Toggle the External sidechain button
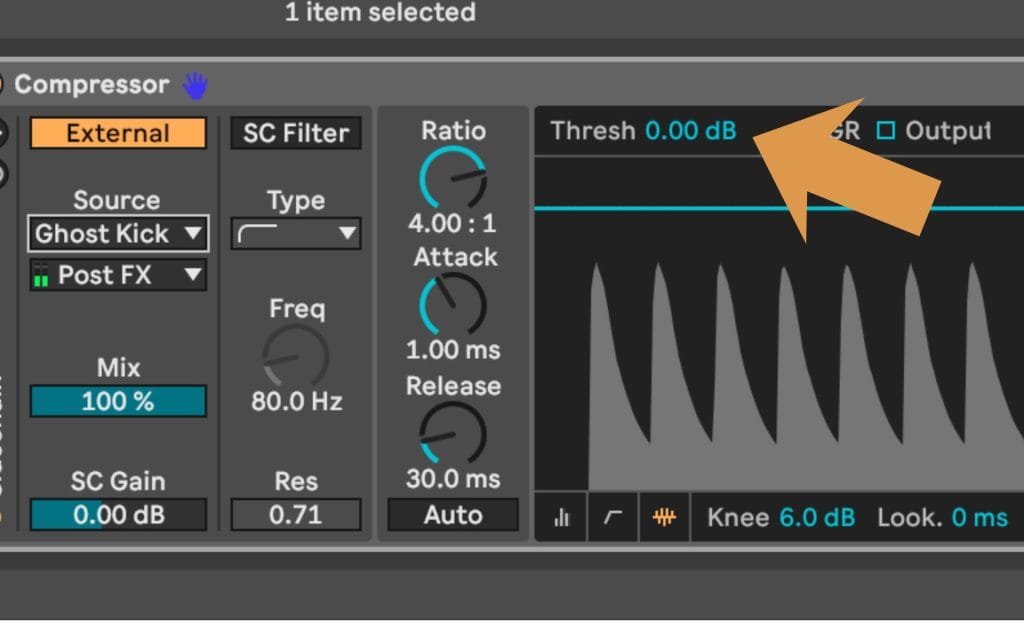Screen dimensions: 1024x640 [118, 133]
